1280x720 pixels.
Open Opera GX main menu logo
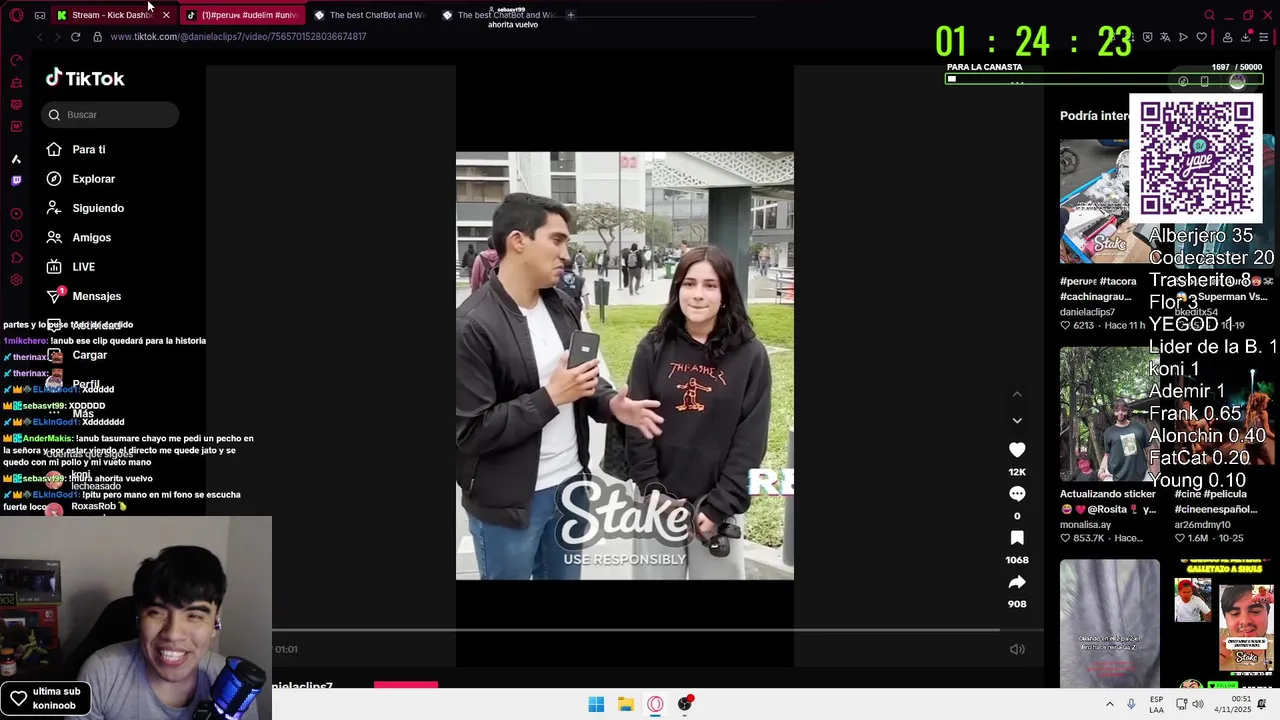coord(16,15)
